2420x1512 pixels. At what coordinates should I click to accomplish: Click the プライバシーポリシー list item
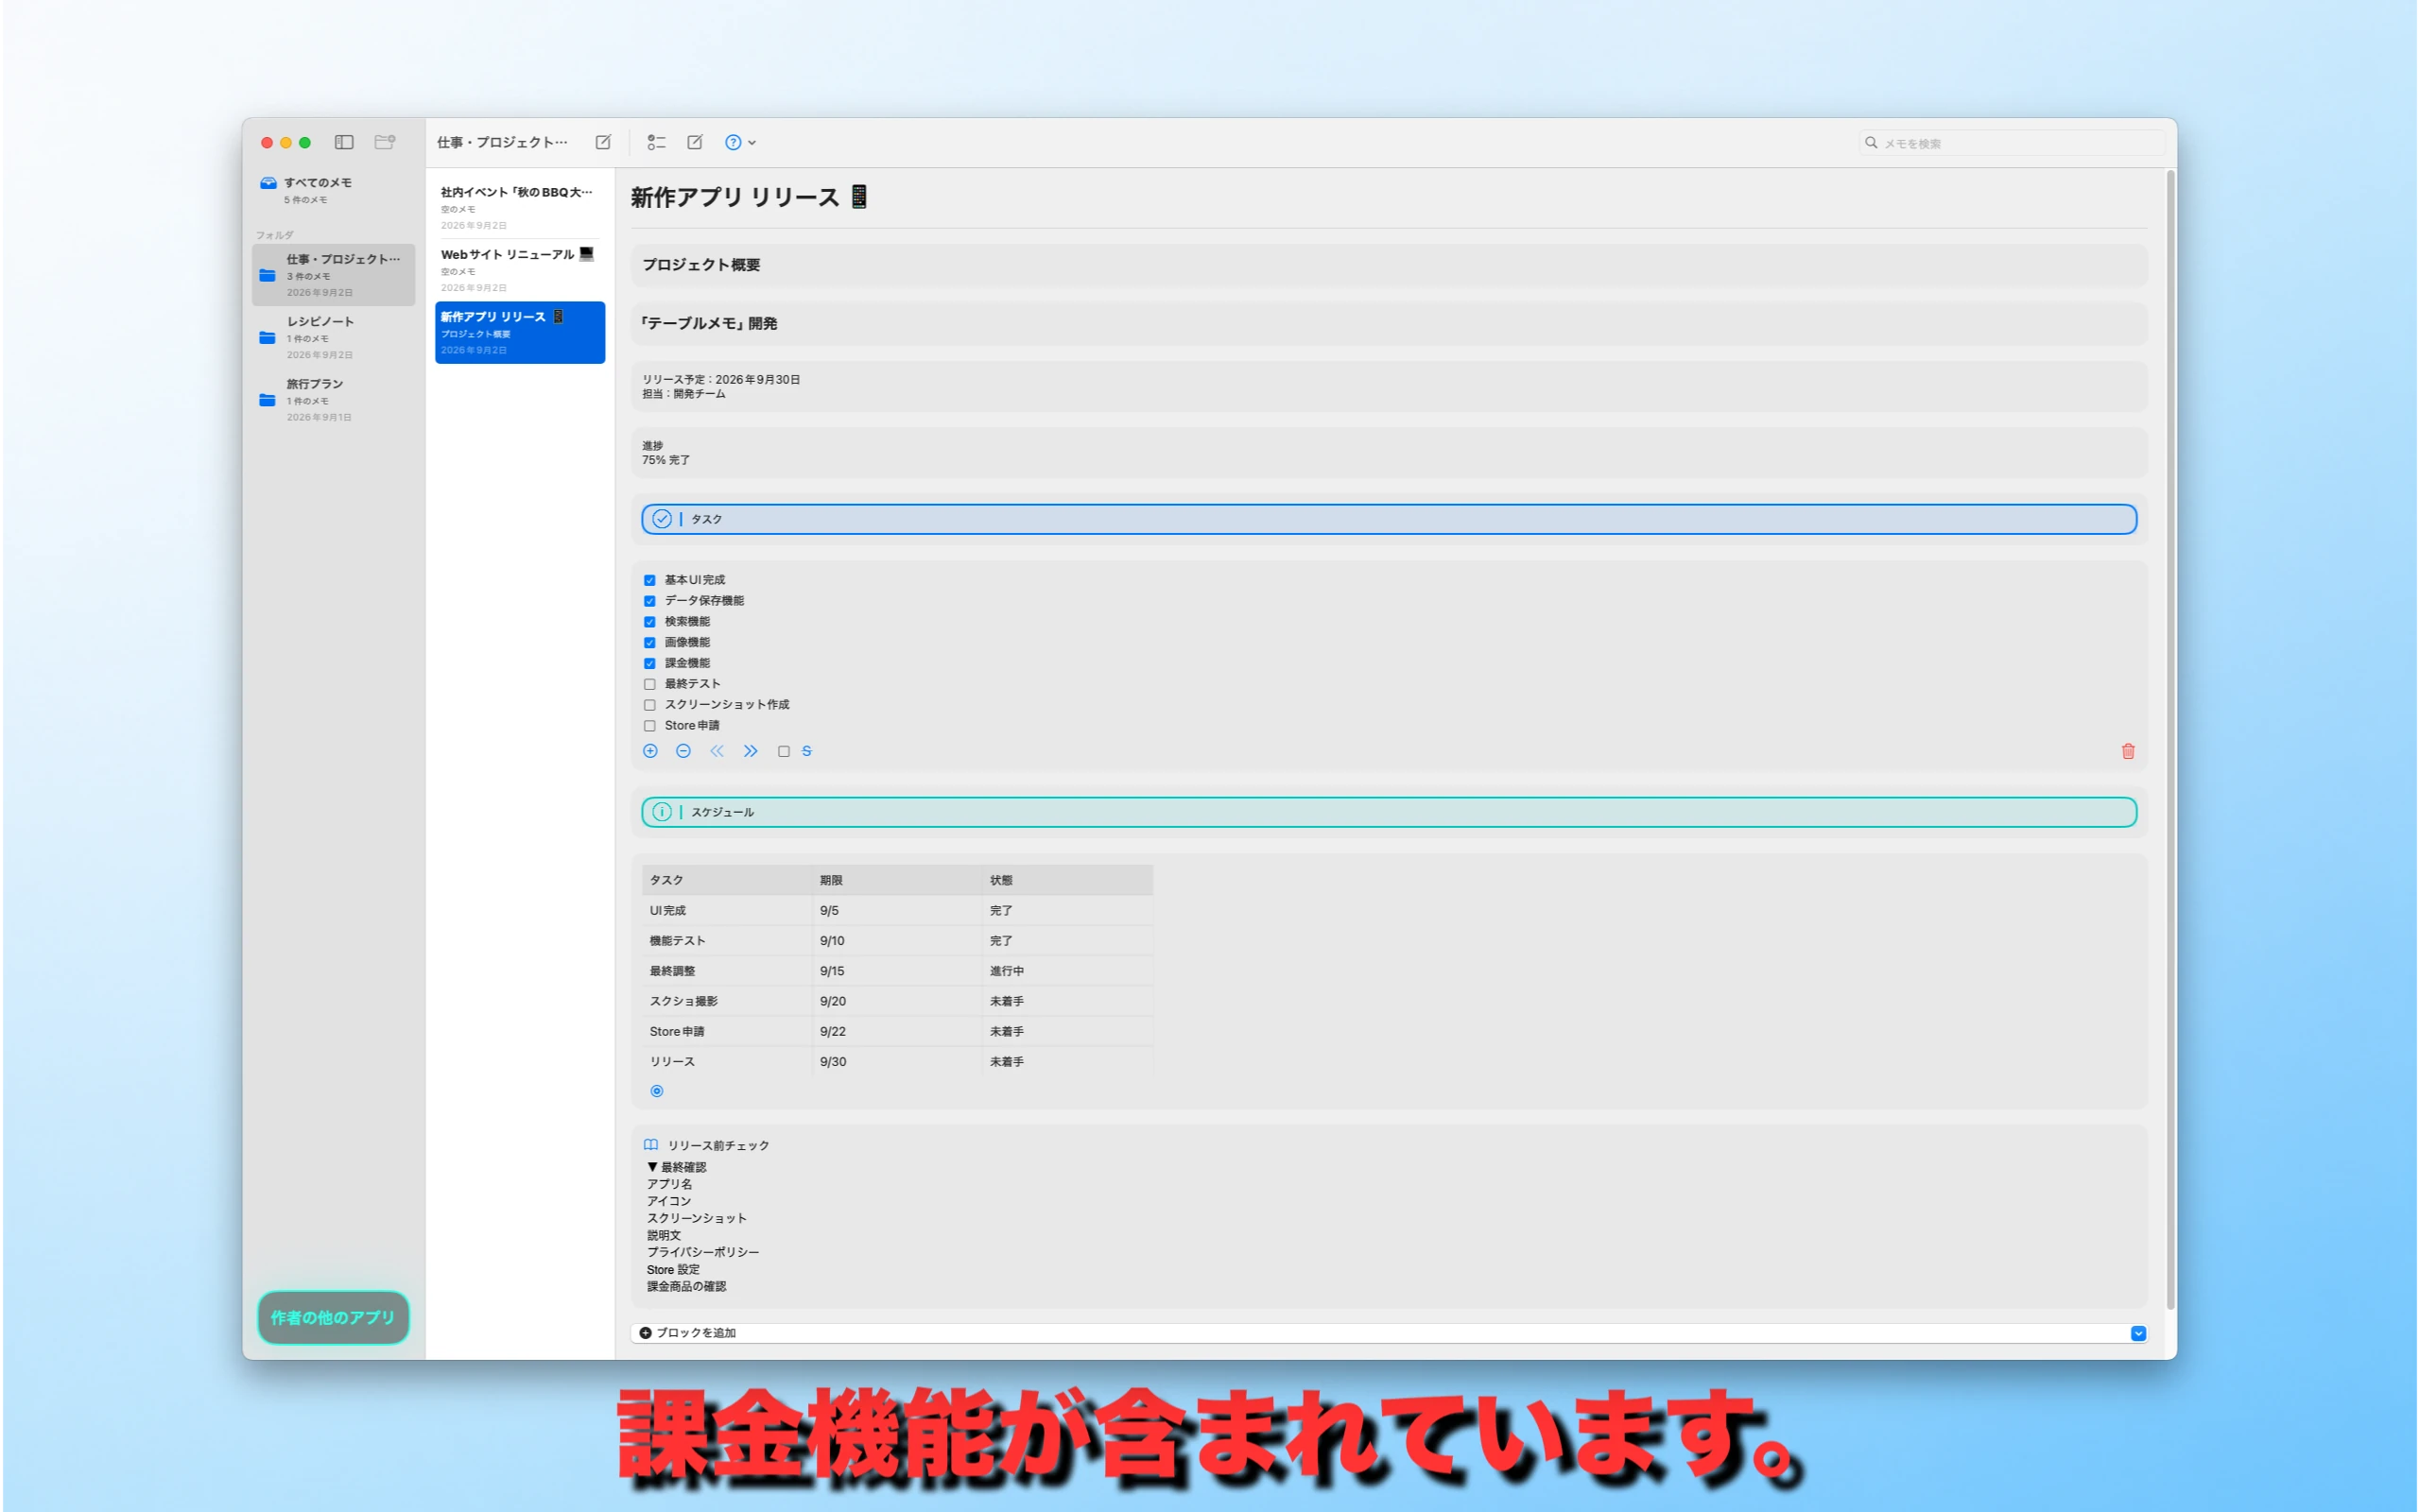click(x=703, y=1252)
